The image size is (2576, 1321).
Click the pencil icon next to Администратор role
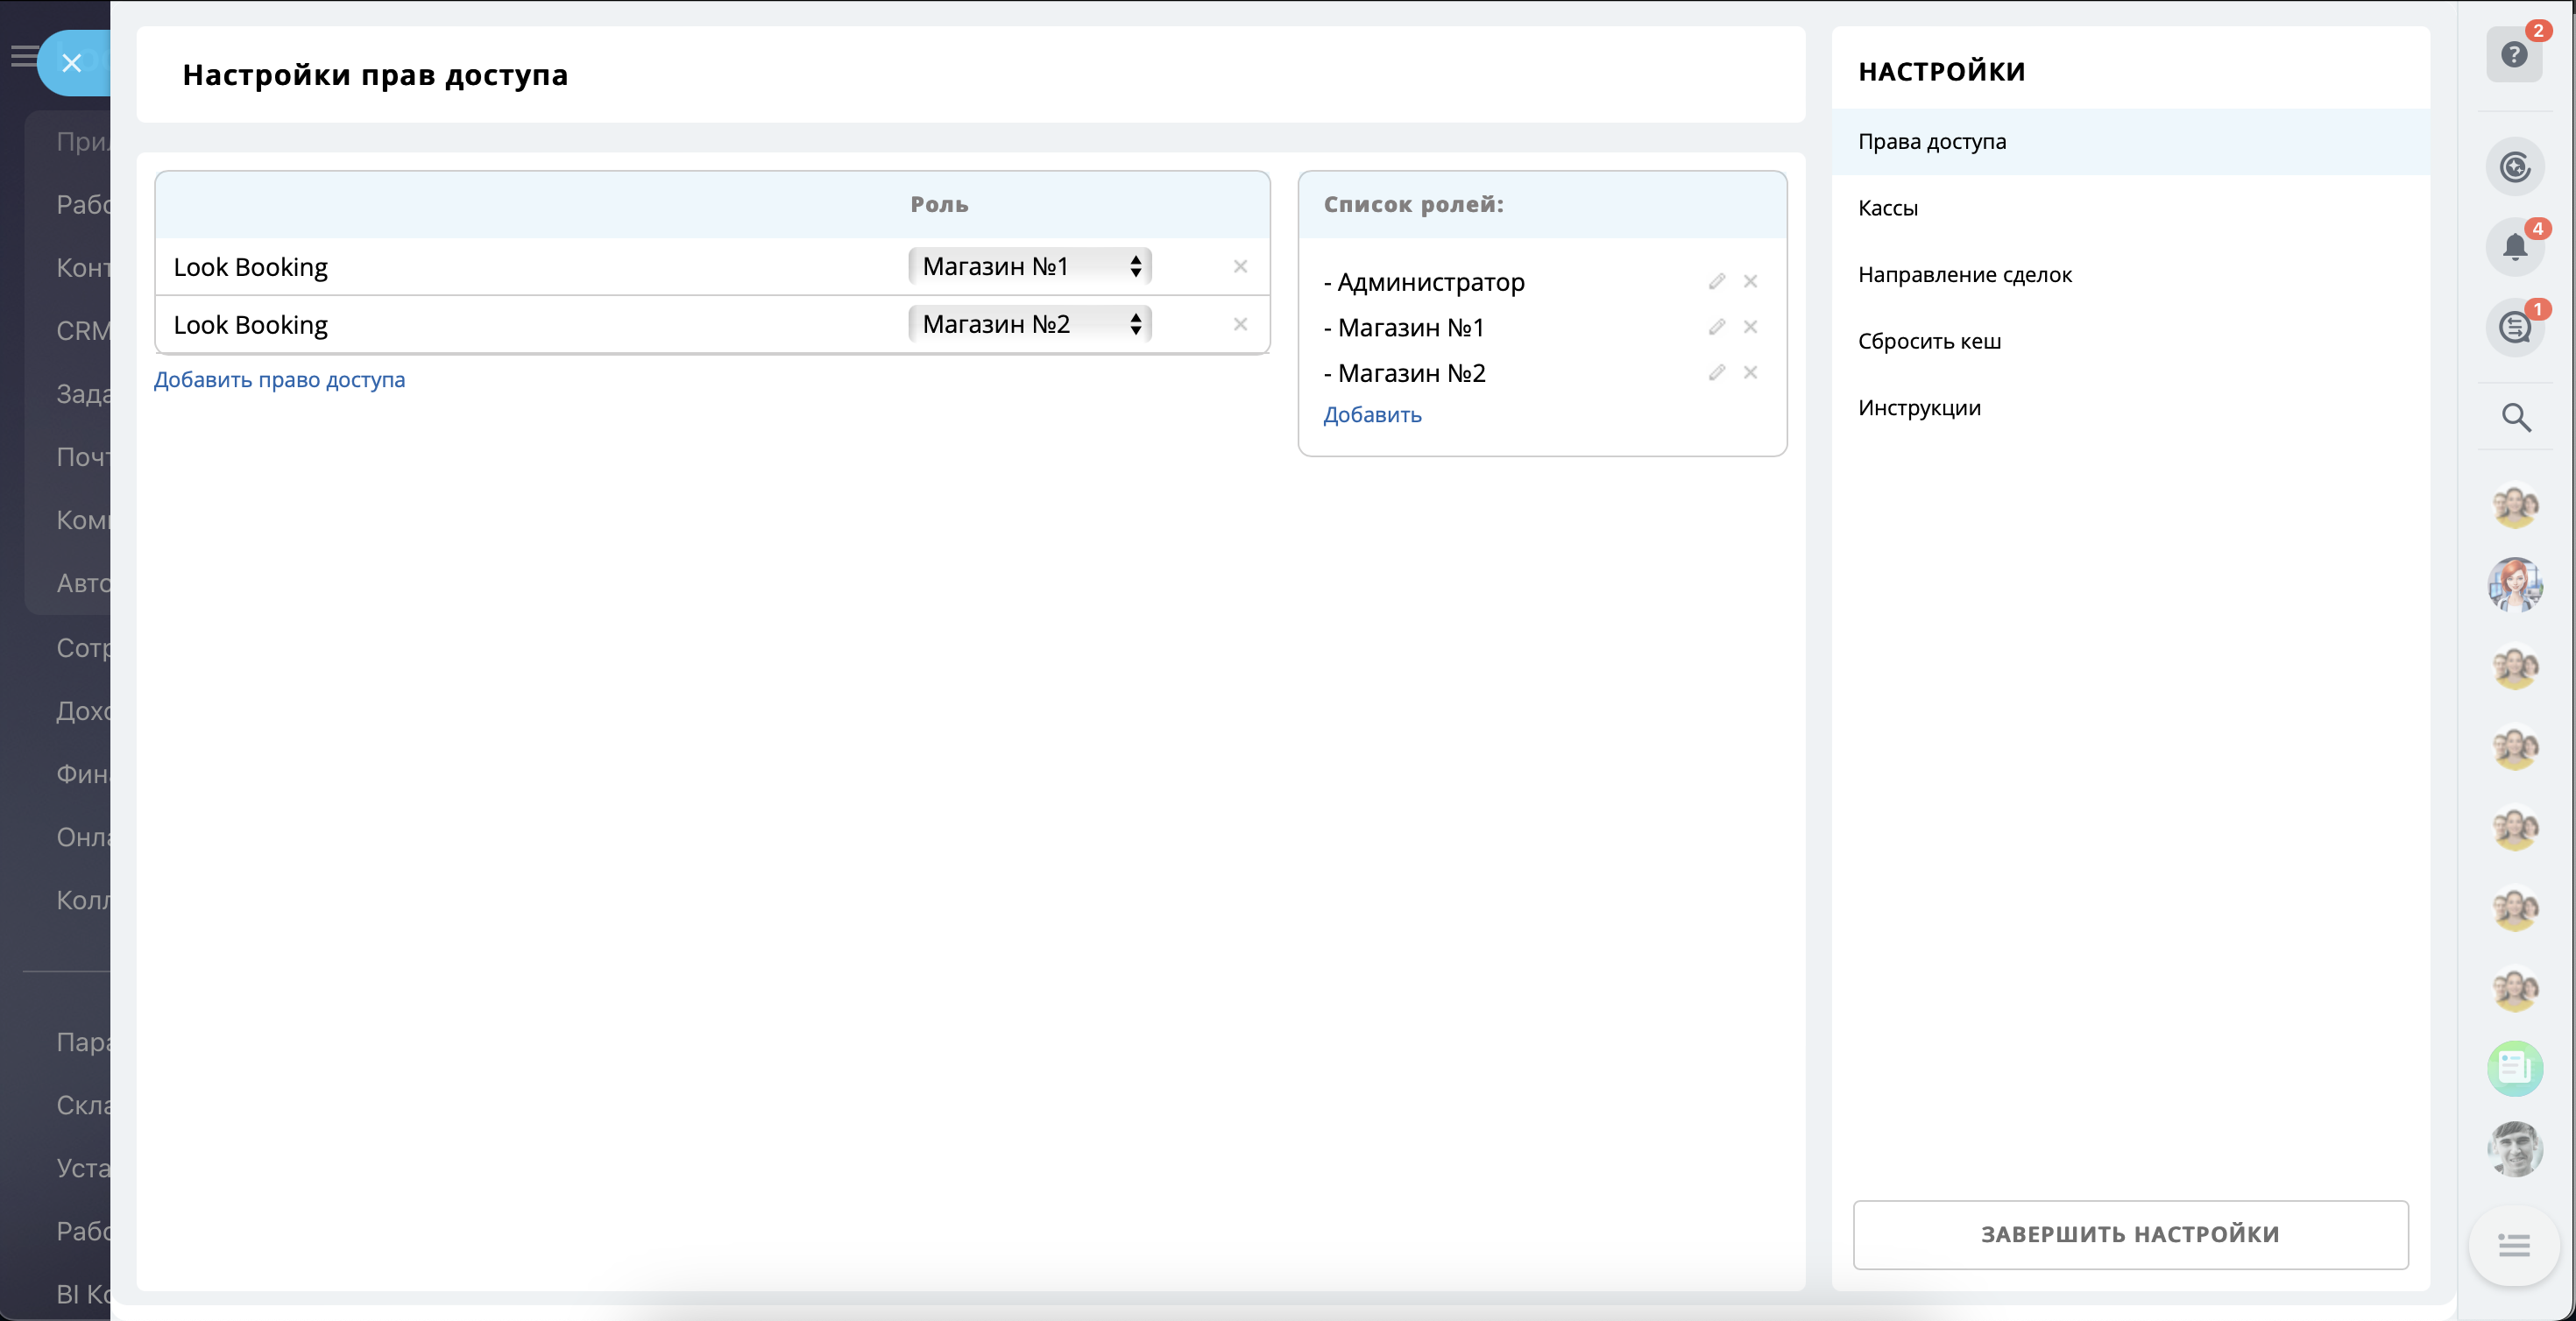tap(1717, 282)
